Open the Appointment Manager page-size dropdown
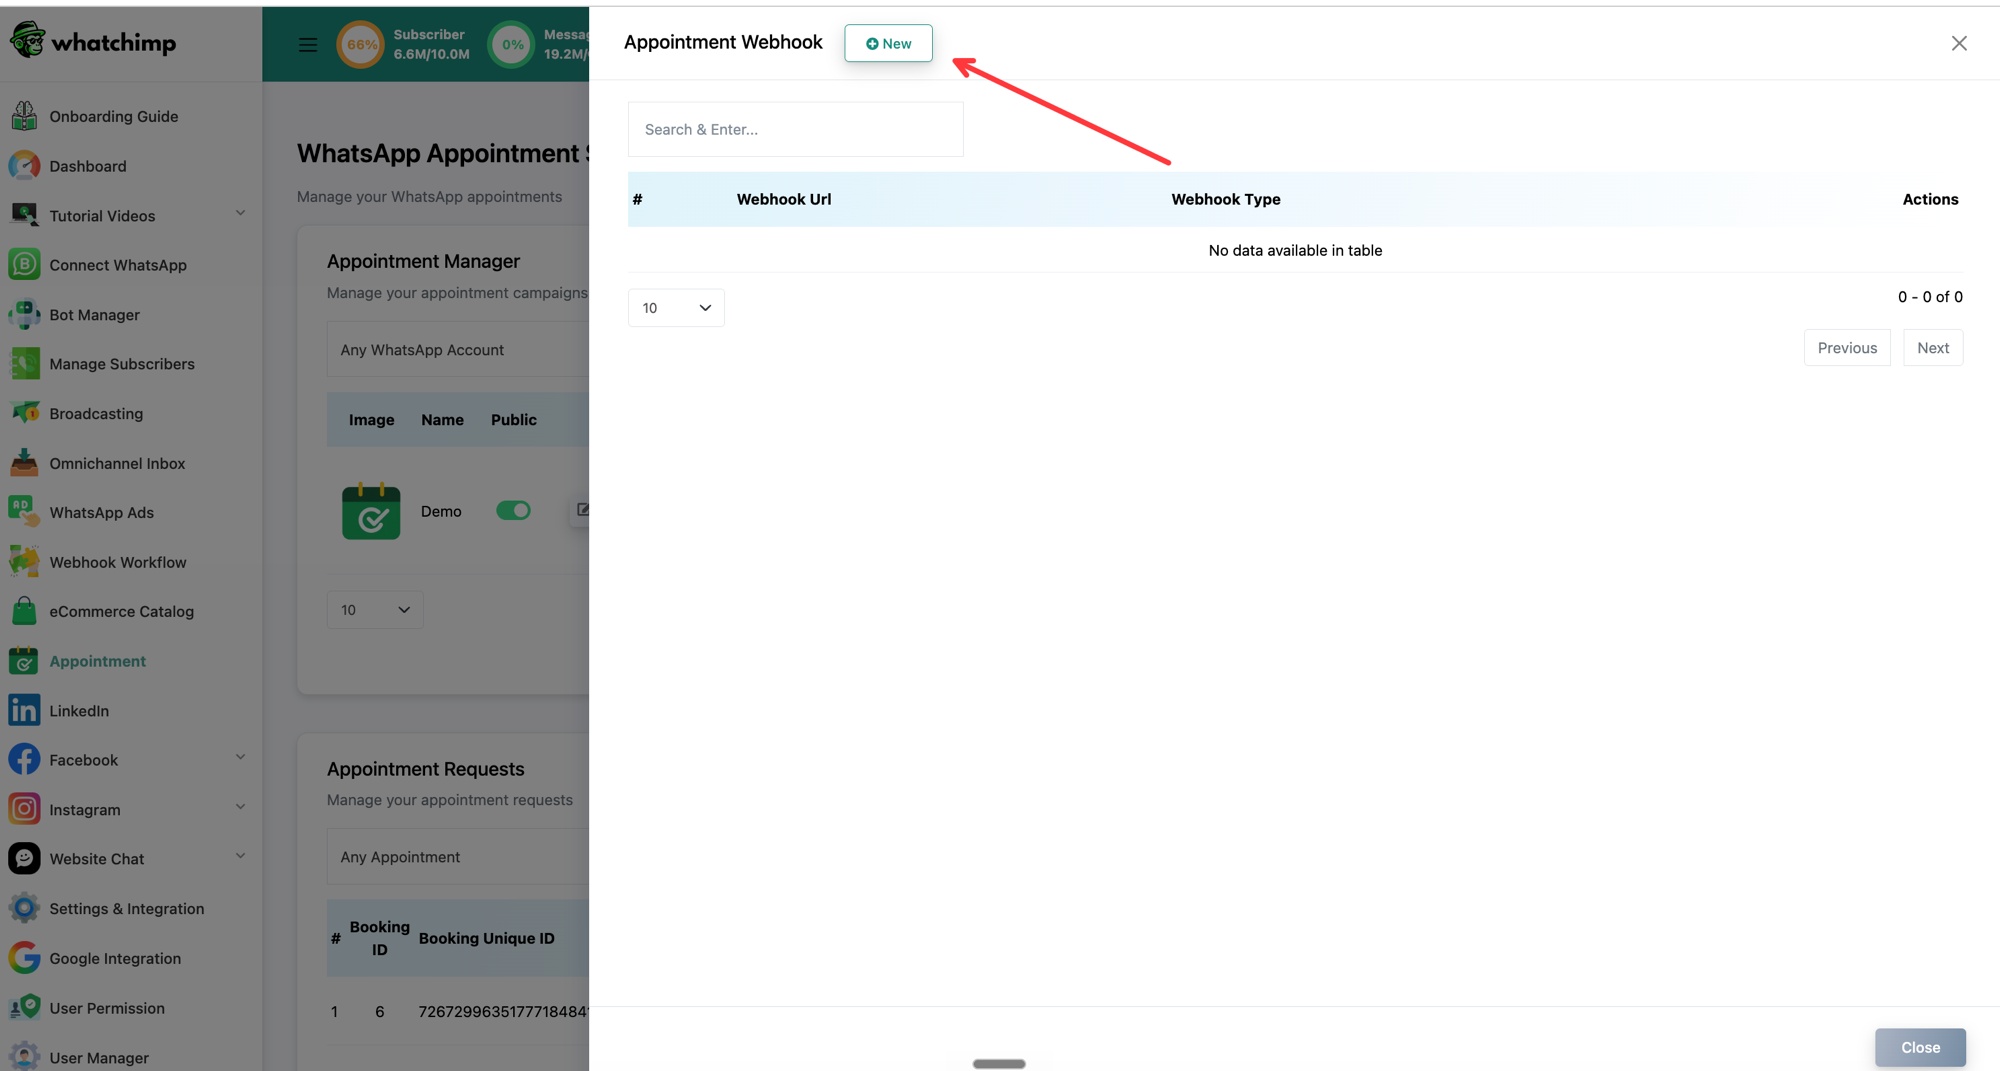Image resolution: width=2000 pixels, height=1071 pixels. click(x=375, y=609)
